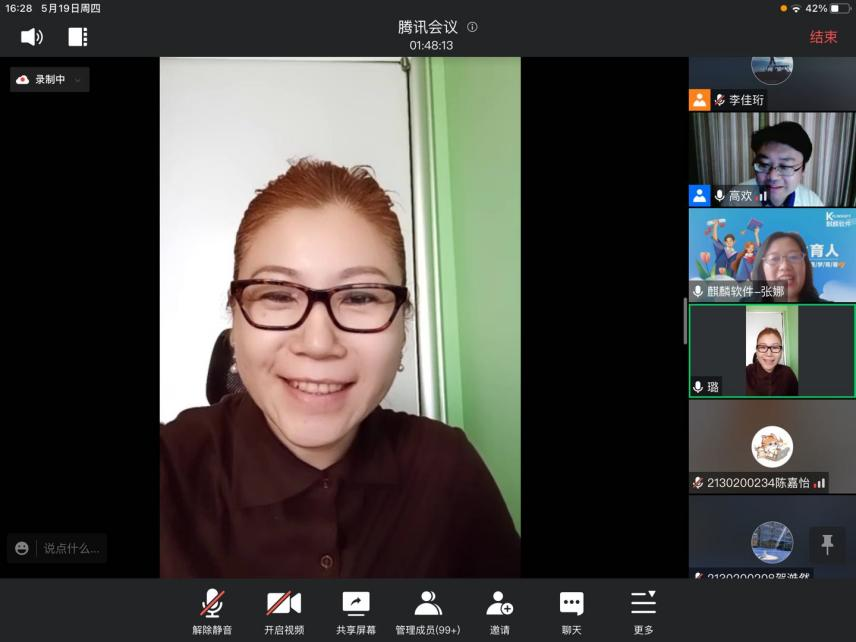Viewport: 856px width, 642px height.
Task: Click 陈嘉怡 cat avatar
Action: point(772,447)
